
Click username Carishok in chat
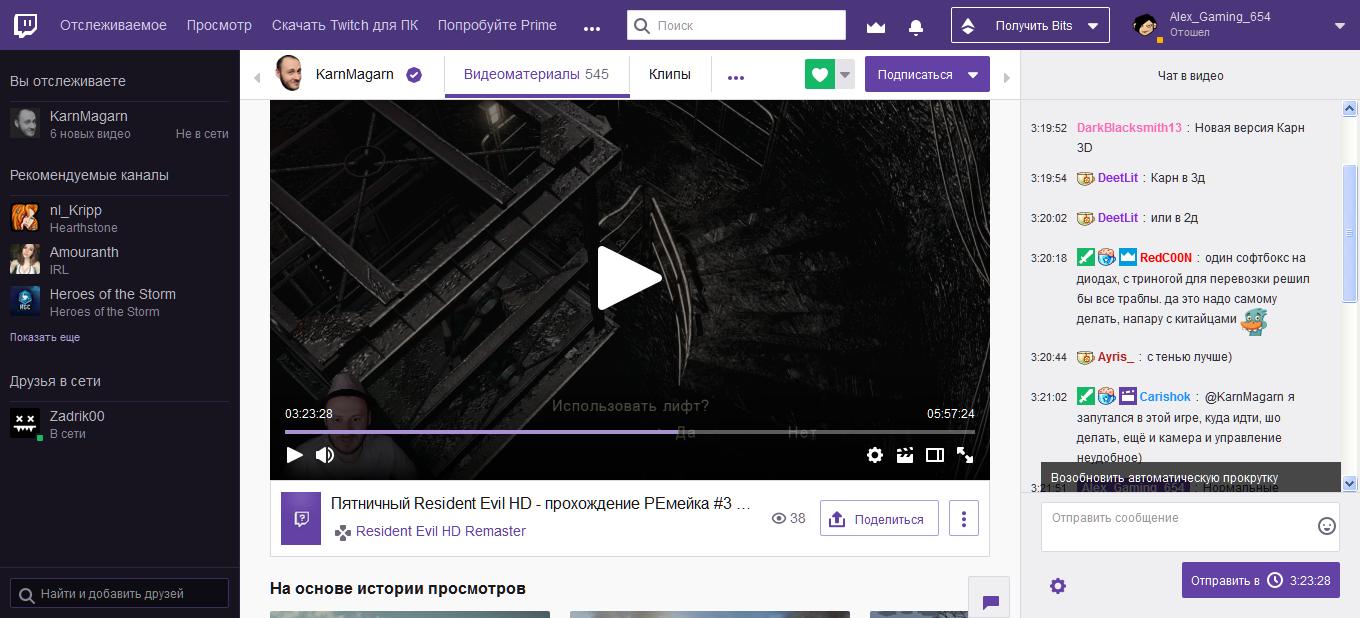click(x=1165, y=397)
